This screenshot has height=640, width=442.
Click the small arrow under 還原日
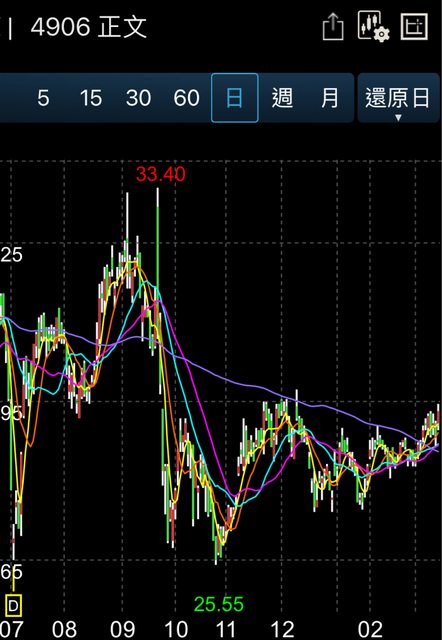click(x=398, y=118)
